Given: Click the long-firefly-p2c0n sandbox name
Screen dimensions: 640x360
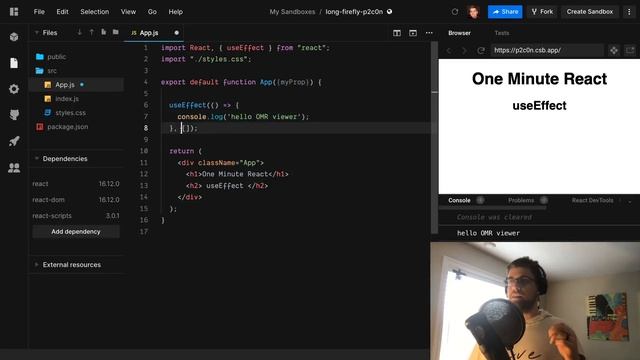Looking at the screenshot, I should pyautogui.click(x=354, y=12).
